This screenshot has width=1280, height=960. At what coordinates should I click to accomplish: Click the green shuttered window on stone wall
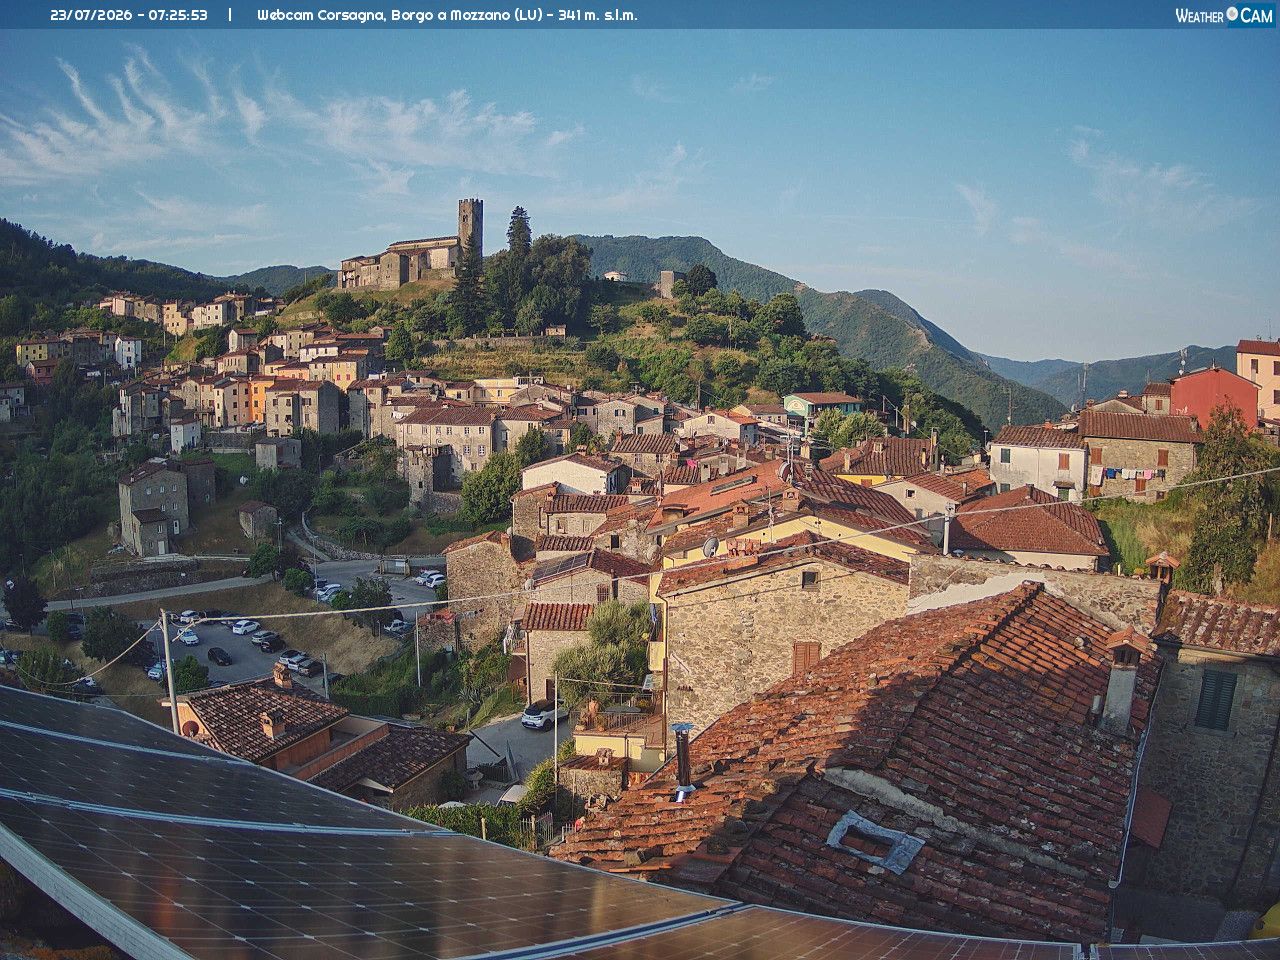[1216, 699]
